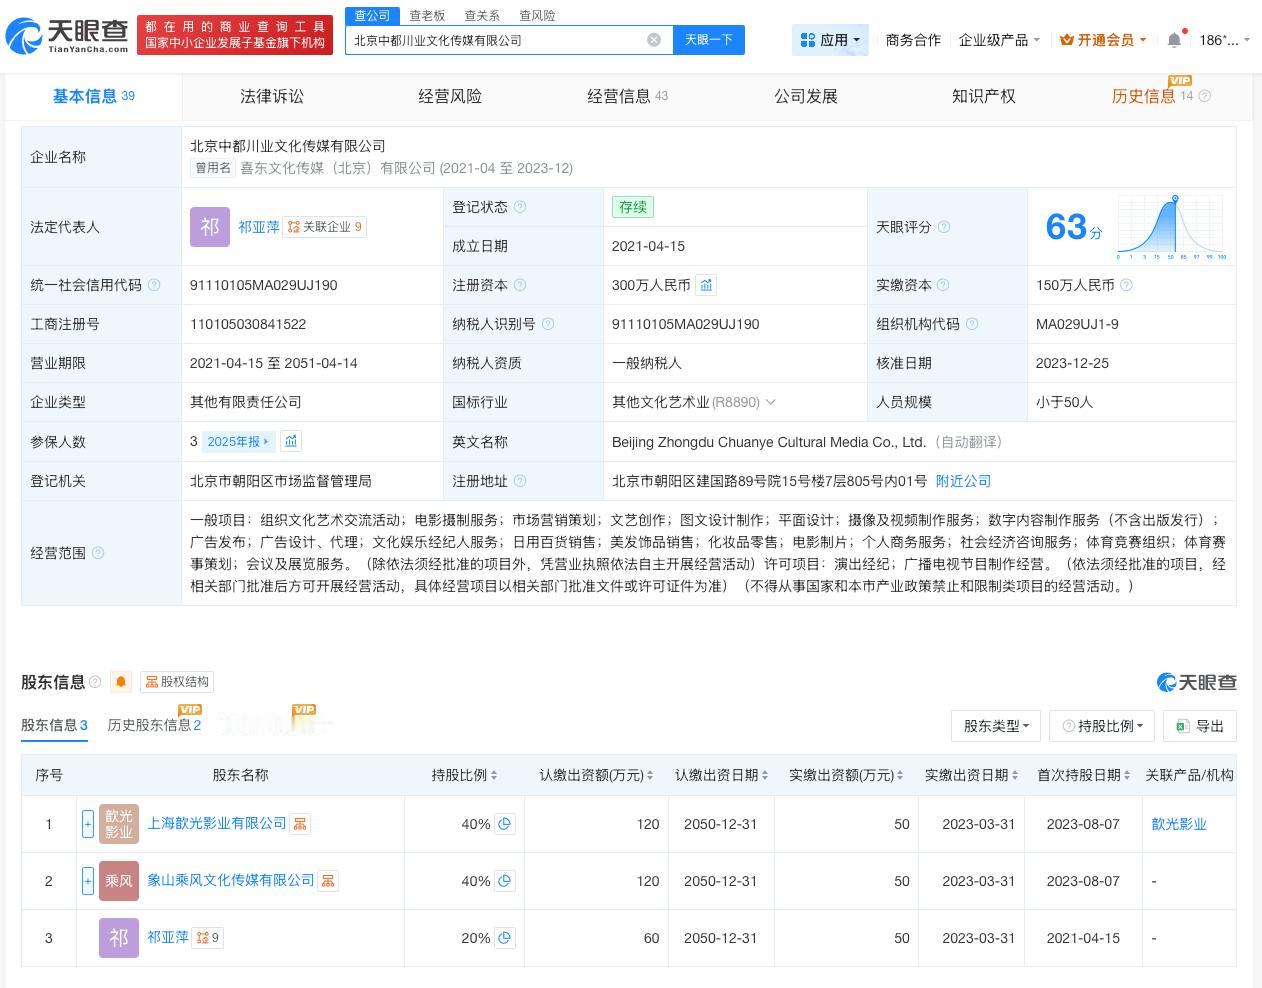Switch to the 查风险 search tab

[x=537, y=16]
